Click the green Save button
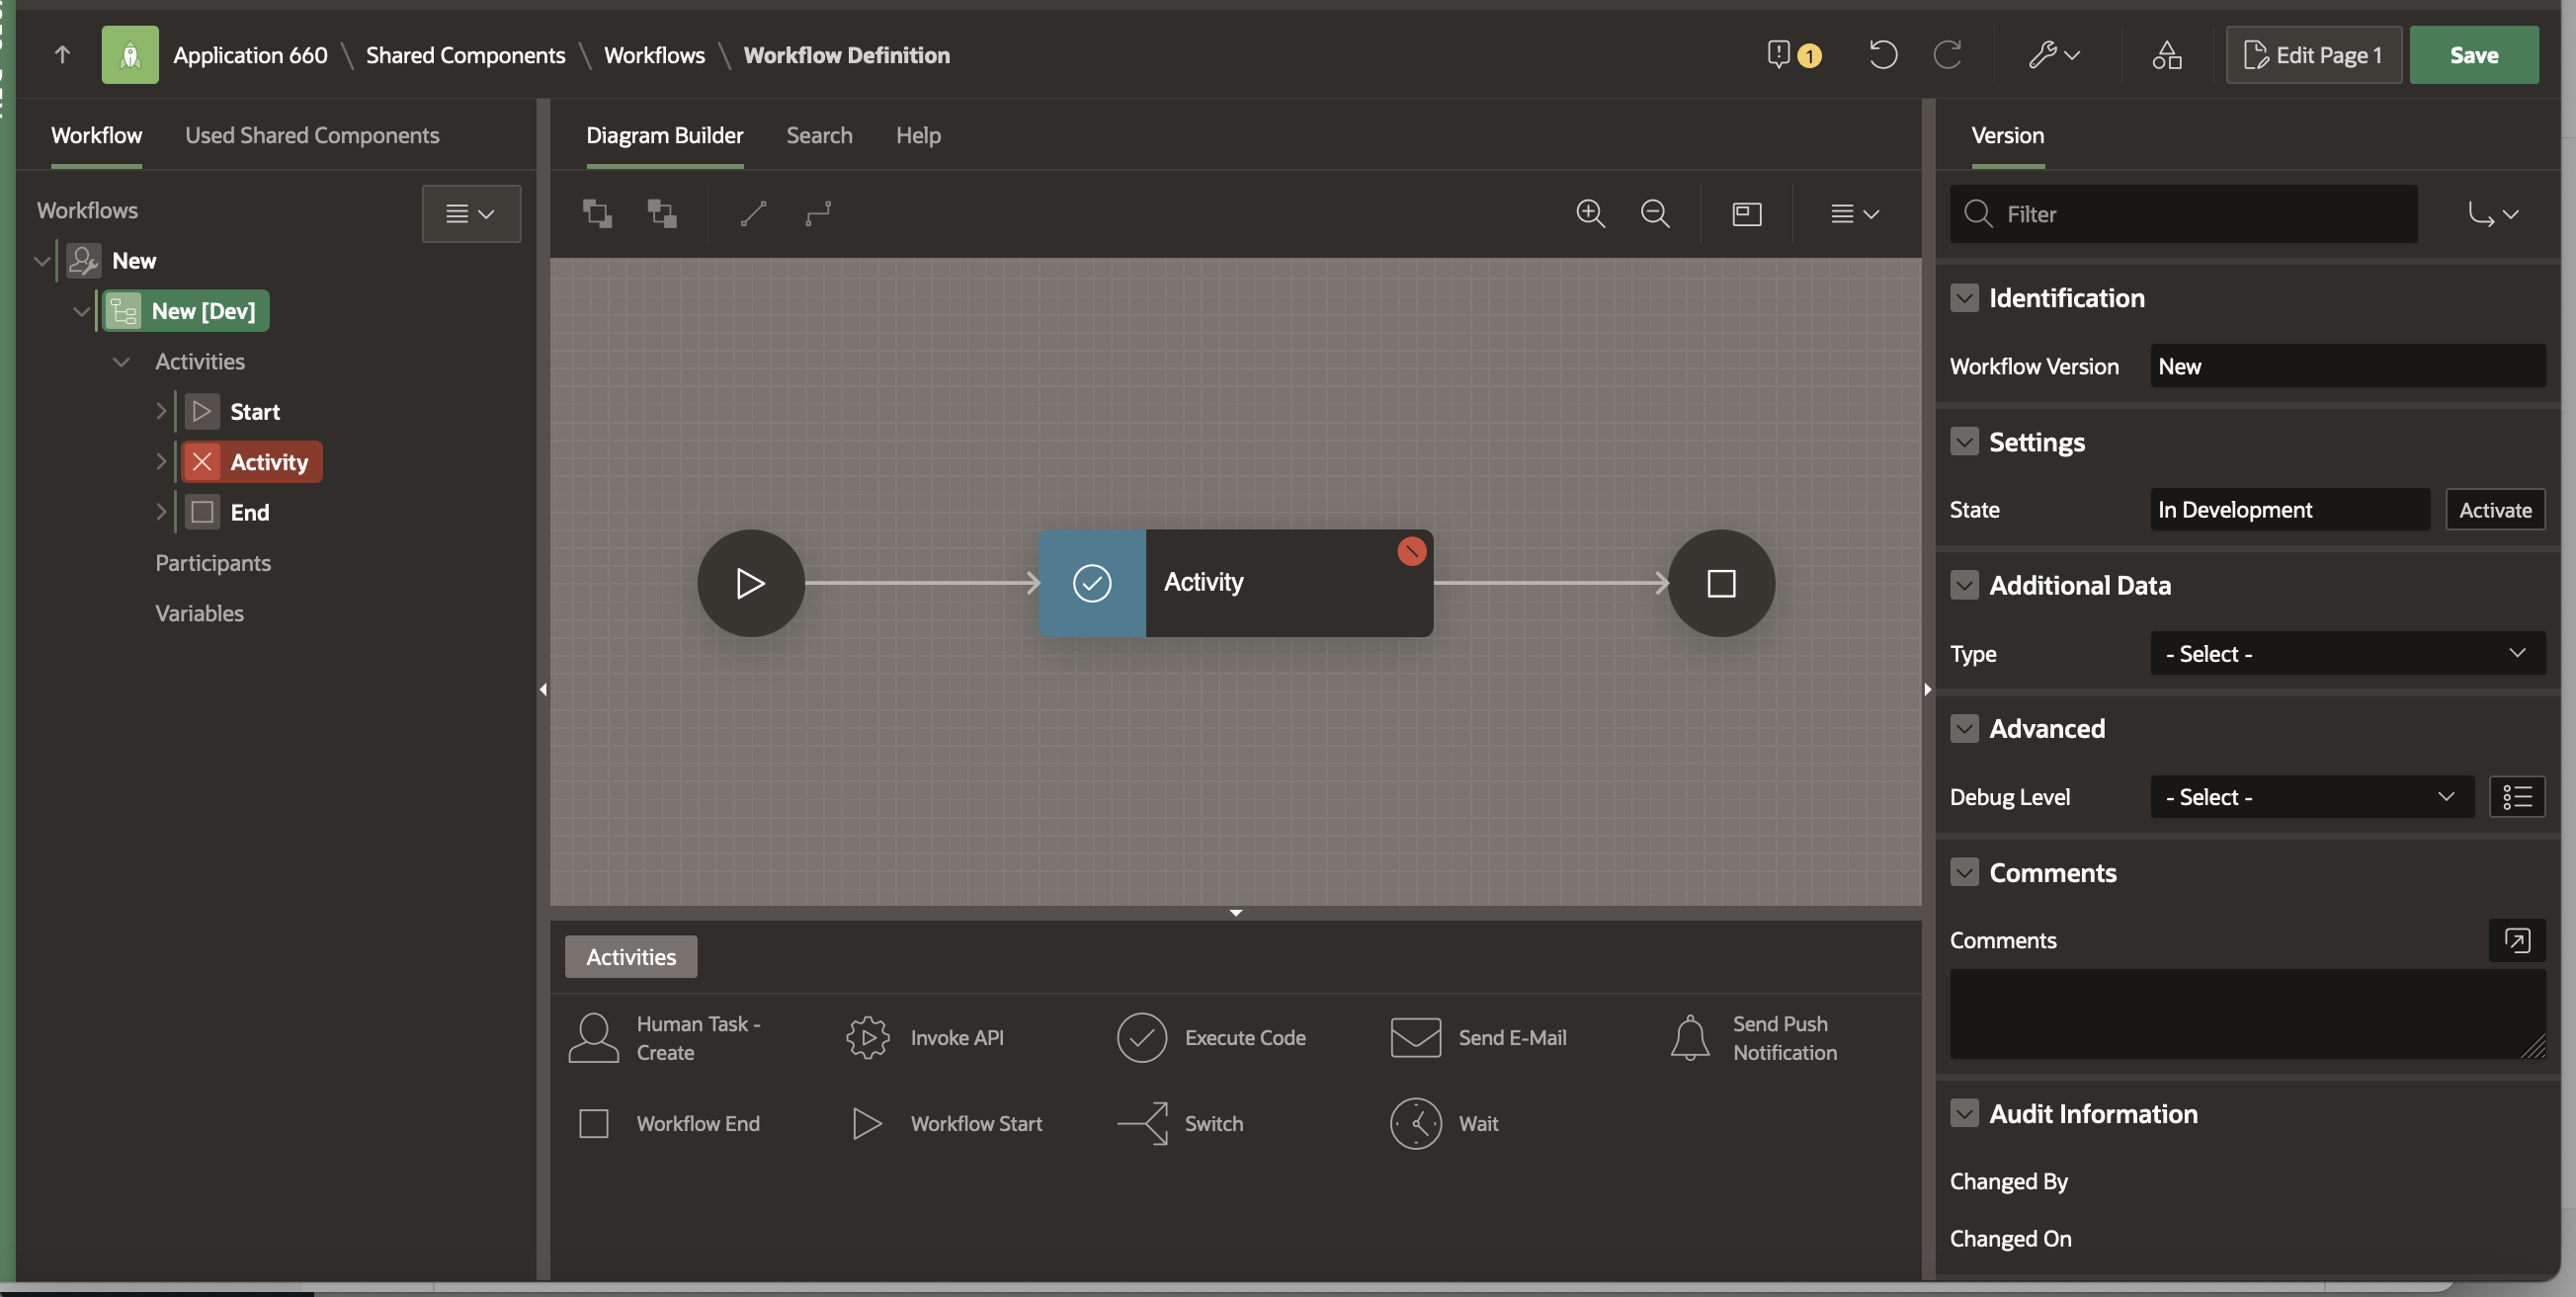Viewport: 2576px width, 1297px height. 2473,55
